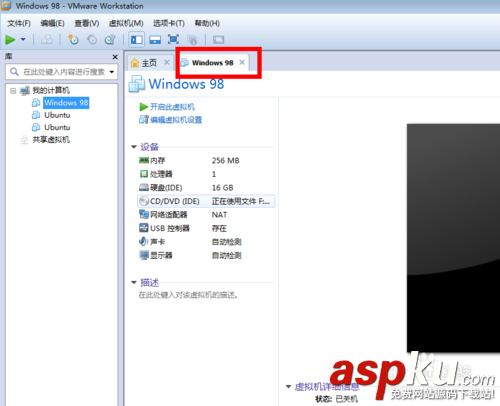Click the 网络适配器 device row
500x406 pixels.
206,215
